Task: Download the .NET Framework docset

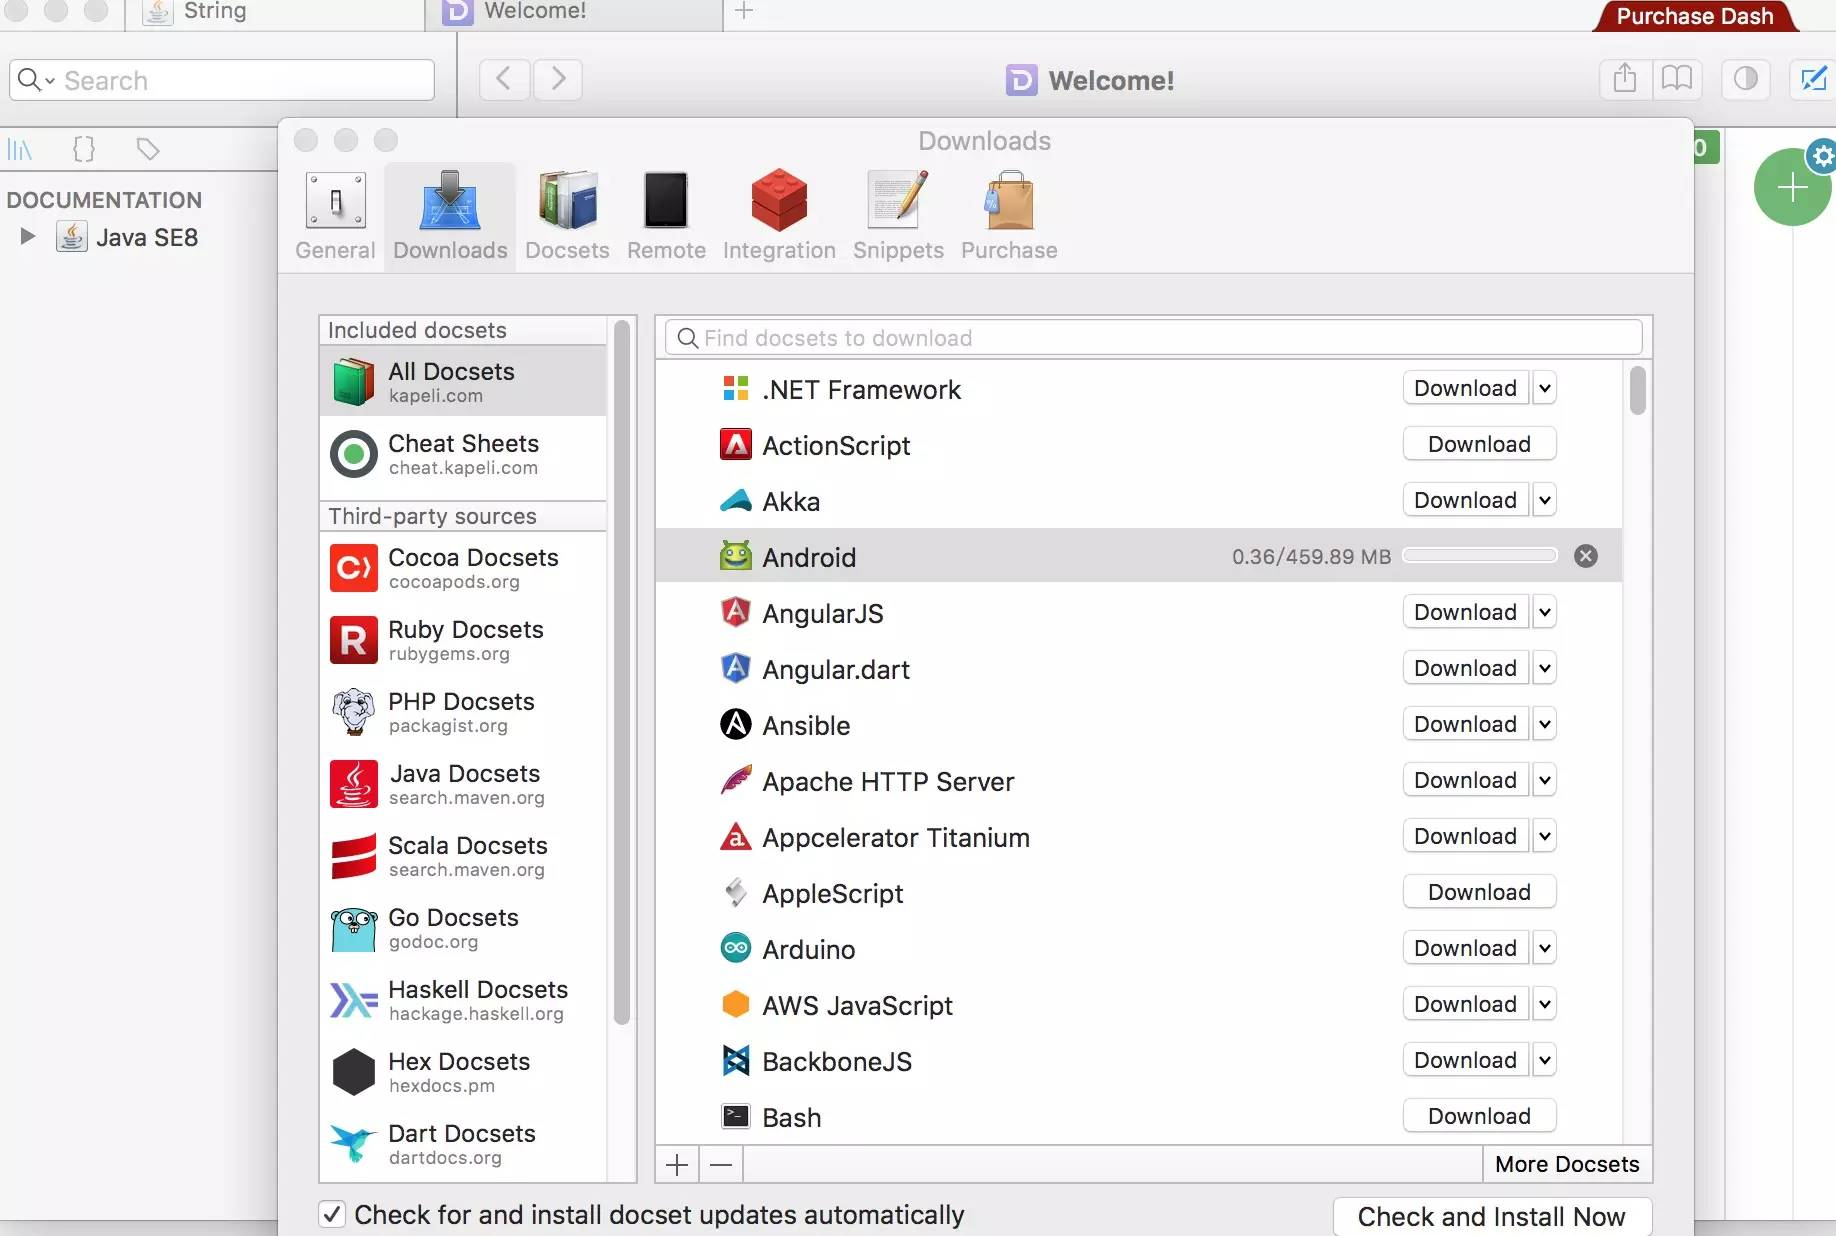Action: tap(1466, 388)
